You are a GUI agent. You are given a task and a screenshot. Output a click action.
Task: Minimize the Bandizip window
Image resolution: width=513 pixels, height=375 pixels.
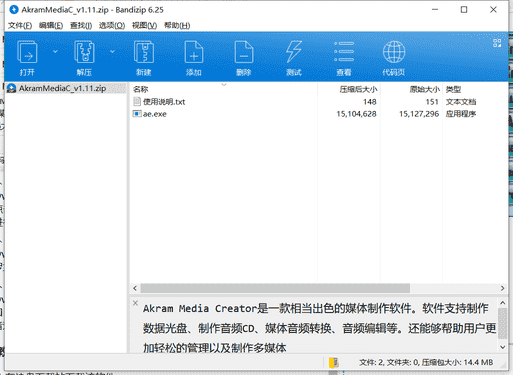click(435, 10)
